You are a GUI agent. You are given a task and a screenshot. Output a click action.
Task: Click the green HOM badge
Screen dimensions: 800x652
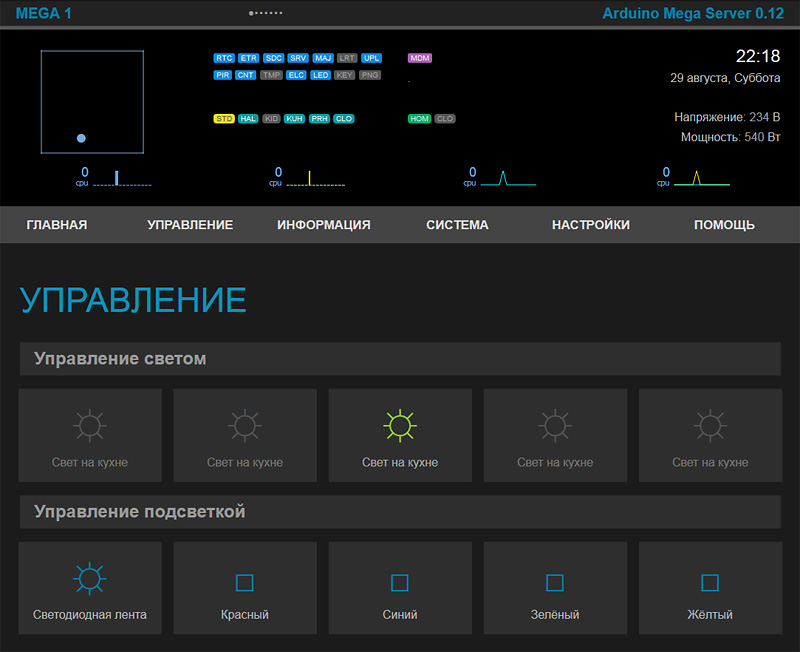tap(419, 119)
